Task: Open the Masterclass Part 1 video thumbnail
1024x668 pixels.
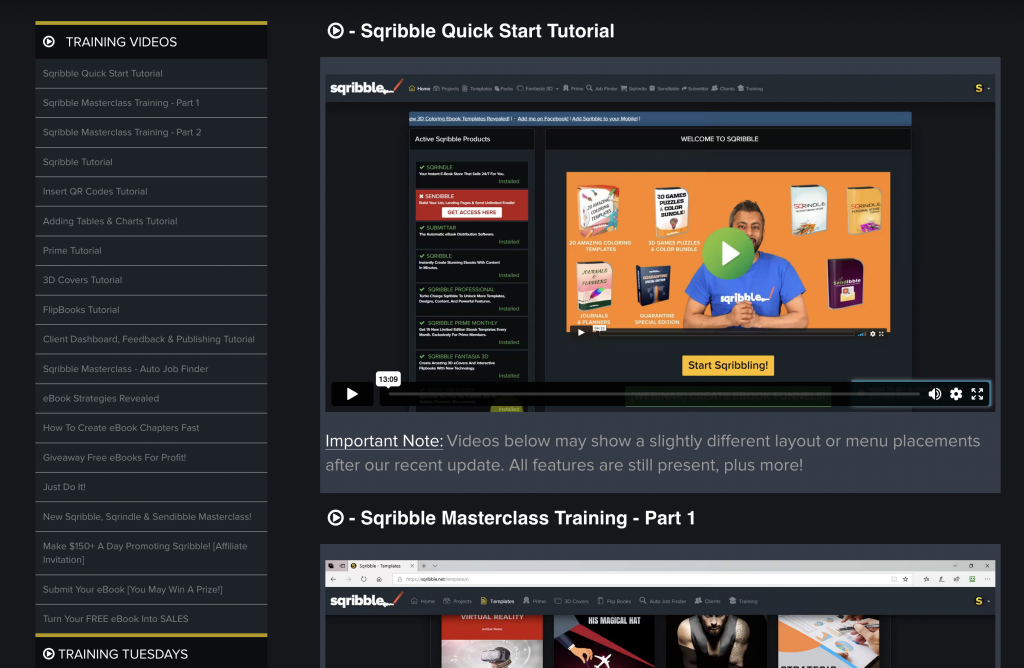Action: click(660, 614)
